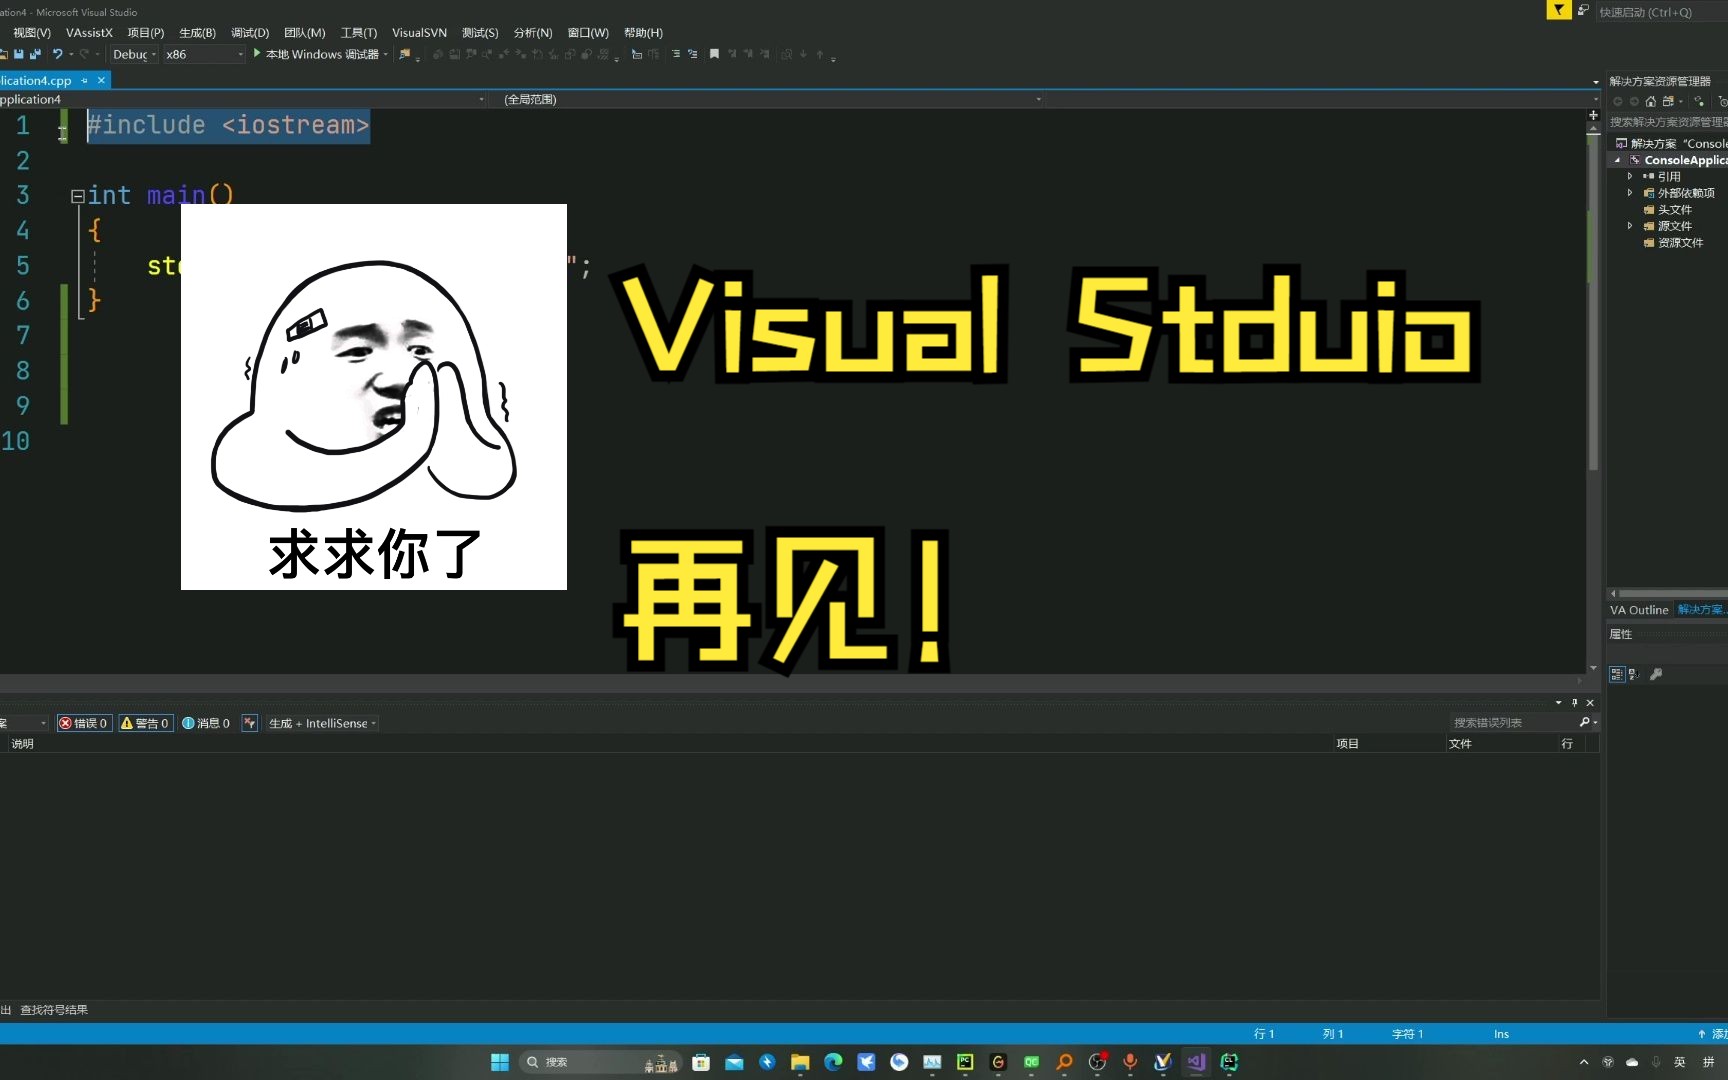Toggle the 警告 0 warnings filter
1728x1080 pixels.
pyautogui.click(x=145, y=723)
